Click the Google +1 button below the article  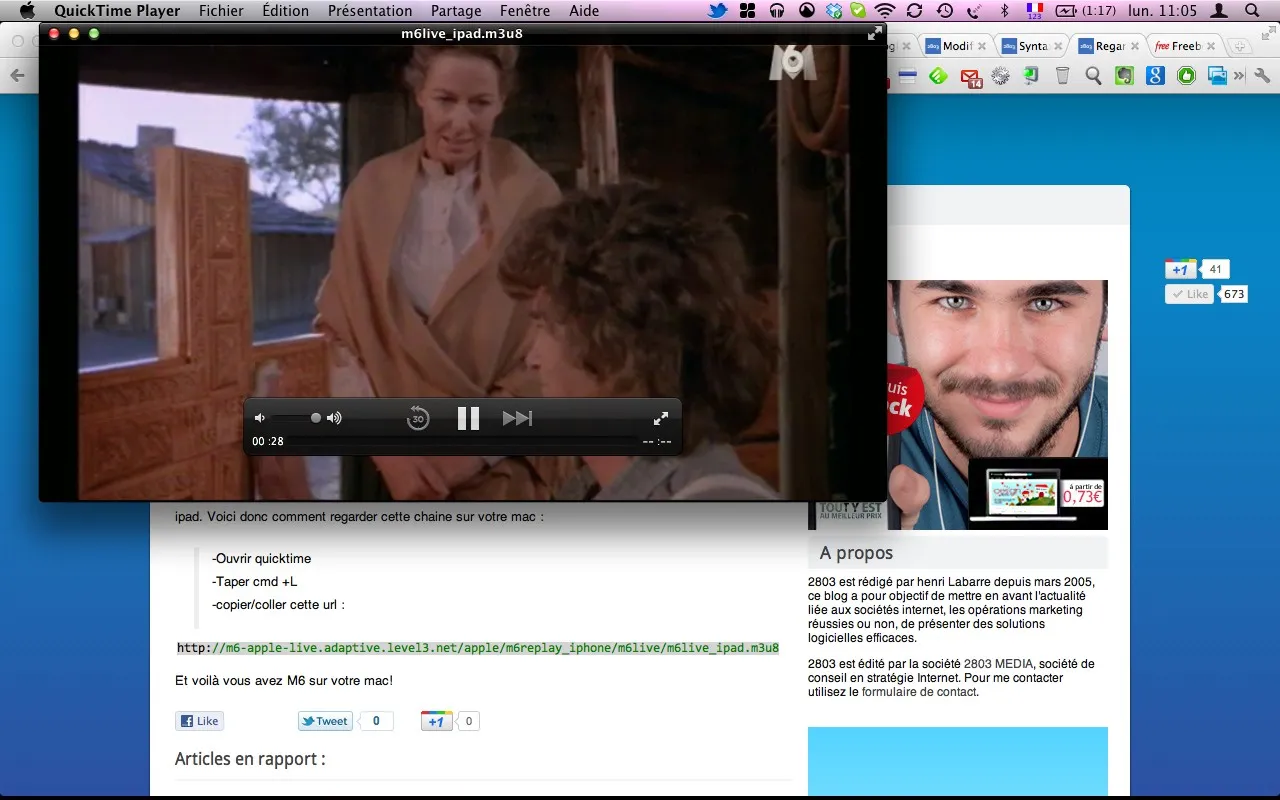coord(437,721)
